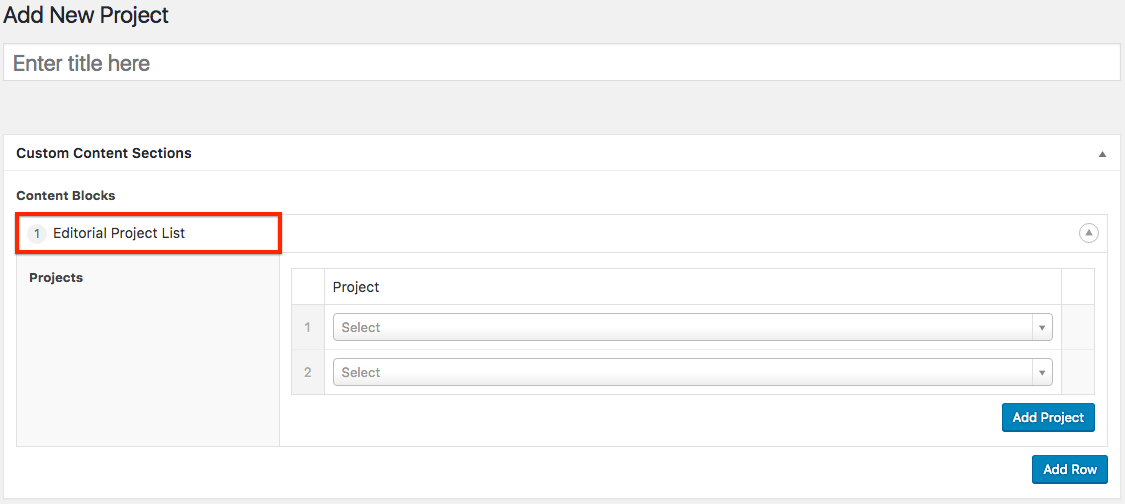Click the arrow of the first Select box

1042,327
